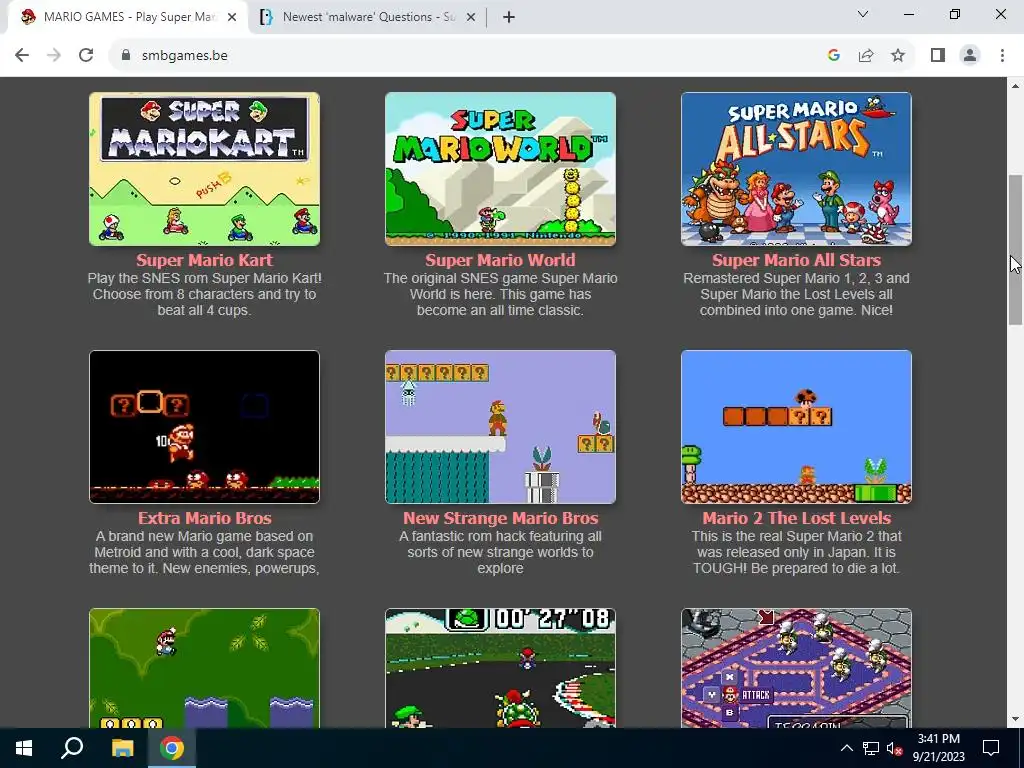This screenshot has width=1024, height=768.
Task: Reload the smbgames.be page
Action: [x=86, y=56]
